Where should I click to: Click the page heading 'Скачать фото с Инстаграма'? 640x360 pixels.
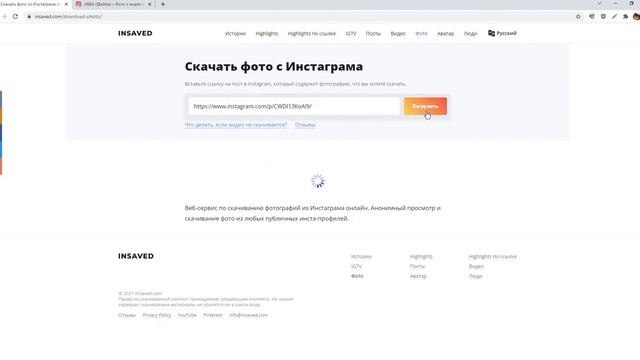273,66
